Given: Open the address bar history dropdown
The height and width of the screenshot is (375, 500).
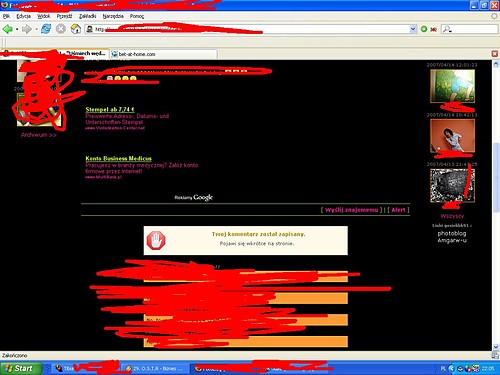Looking at the screenshot, I should pyautogui.click(x=413, y=29).
